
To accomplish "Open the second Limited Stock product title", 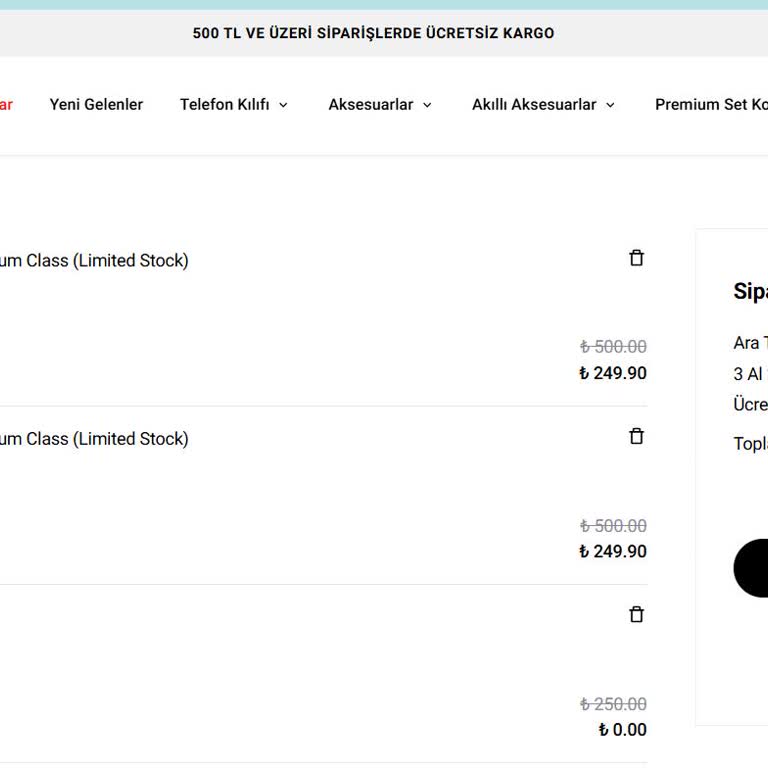I will point(93,438).
